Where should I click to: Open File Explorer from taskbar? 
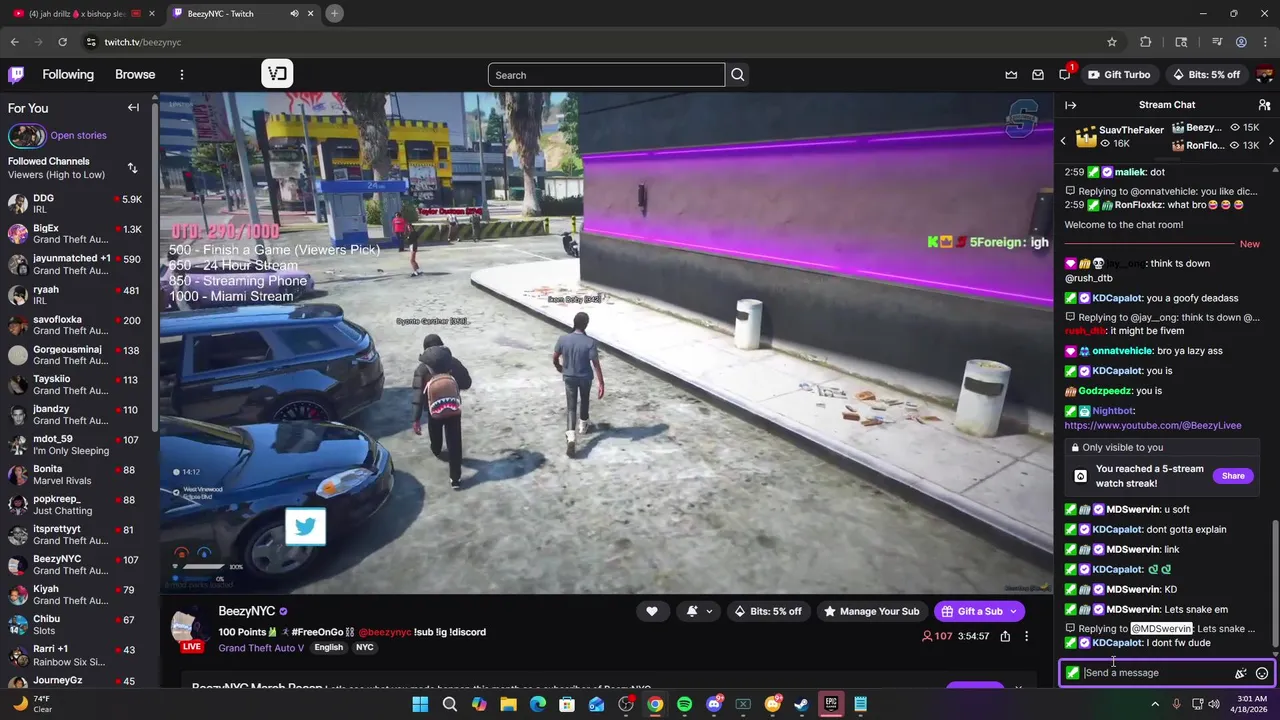point(508,704)
